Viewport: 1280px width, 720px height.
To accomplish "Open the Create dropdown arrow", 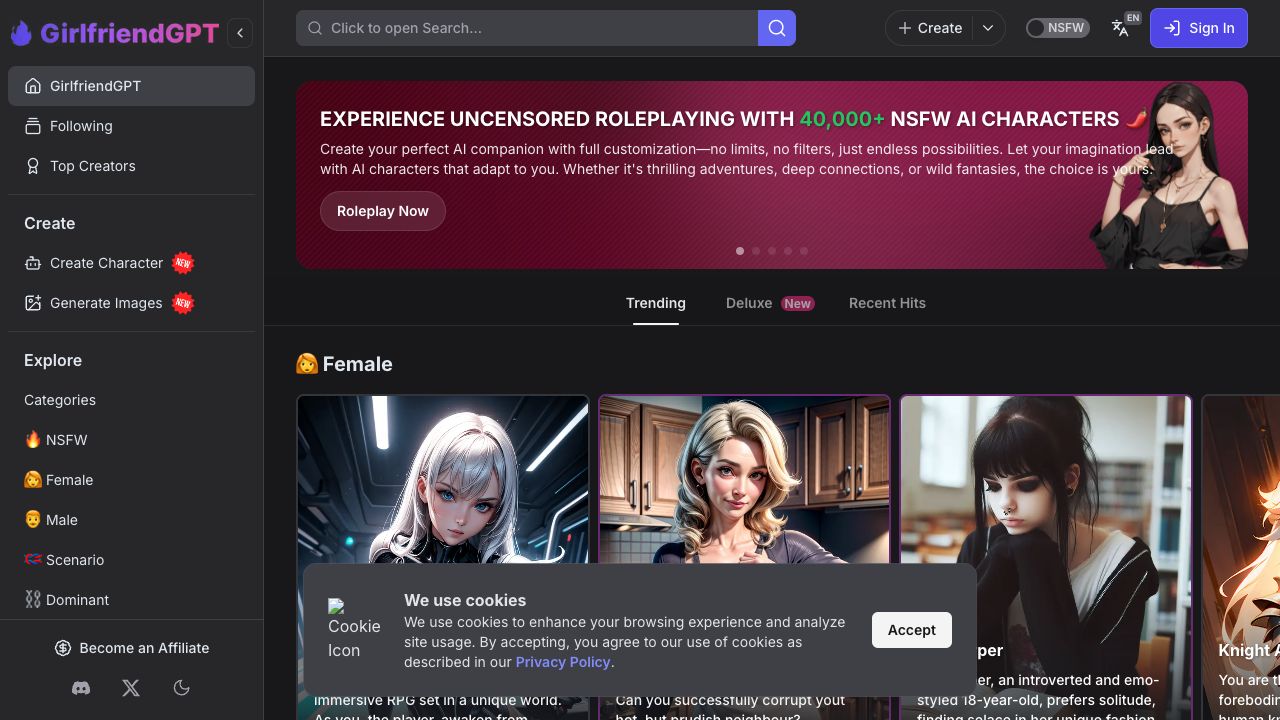I will tap(988, 28).
